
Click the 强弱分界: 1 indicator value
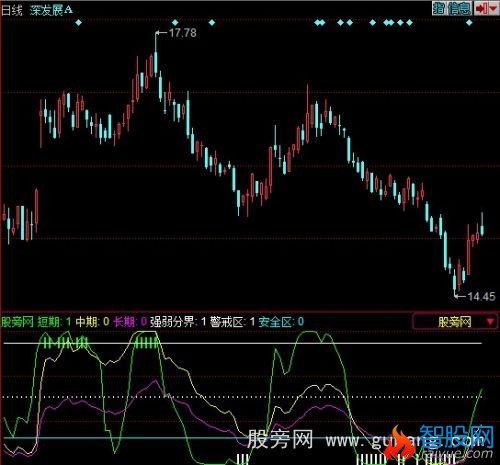[178, 322]
